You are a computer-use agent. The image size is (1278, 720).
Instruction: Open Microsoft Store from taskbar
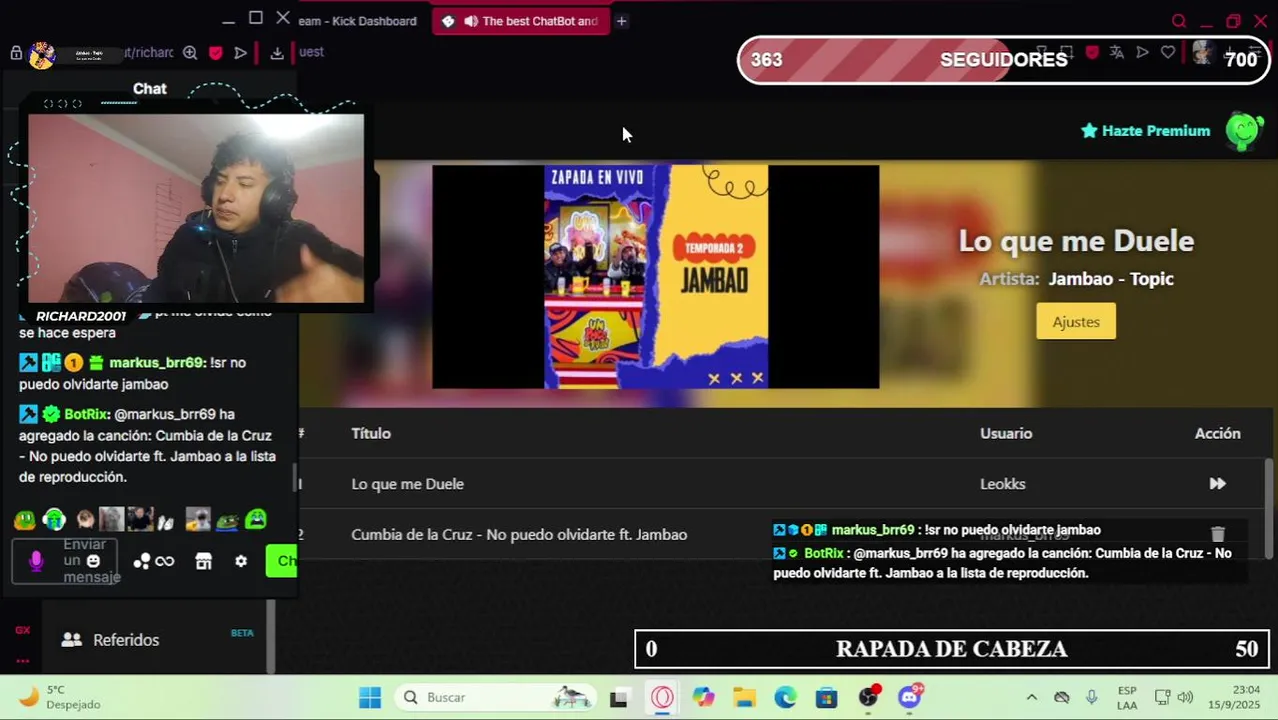coord(826,698)
